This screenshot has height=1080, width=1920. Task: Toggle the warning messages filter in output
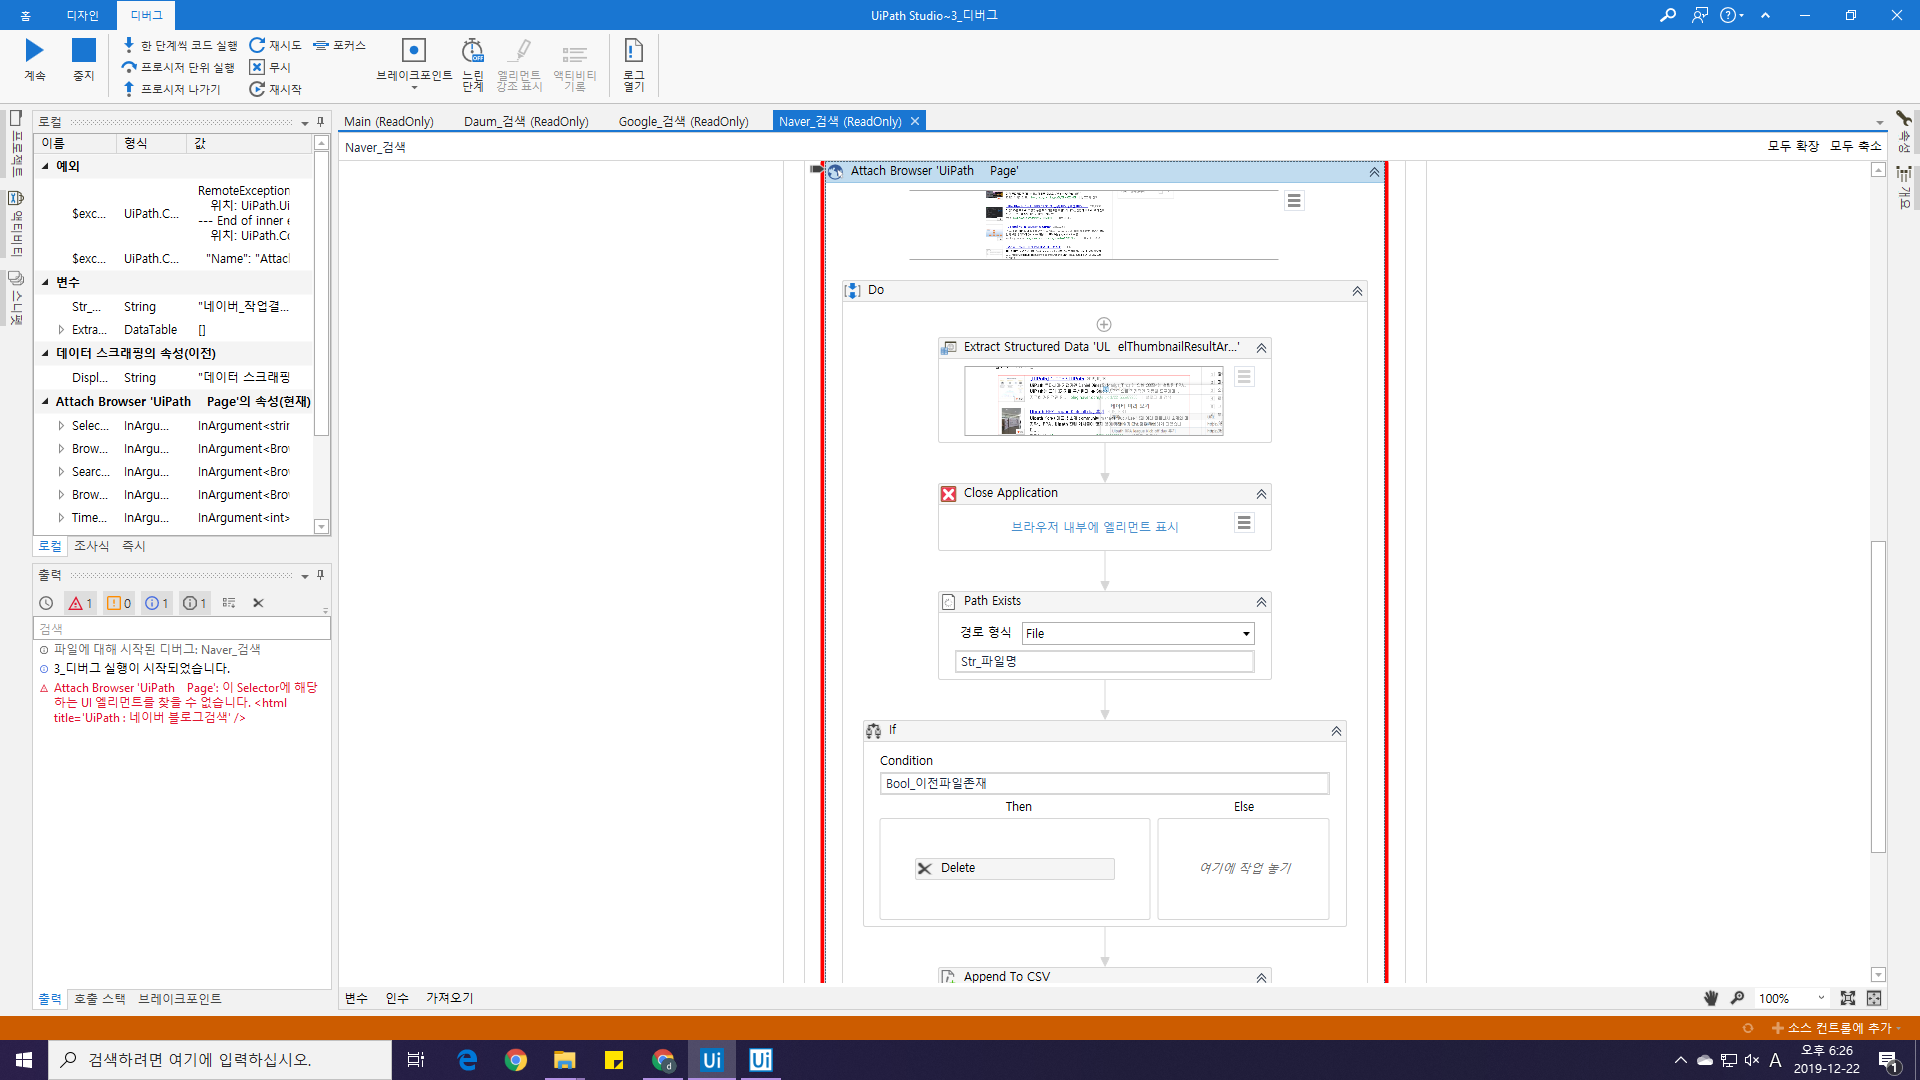click(x=119, y=603)
